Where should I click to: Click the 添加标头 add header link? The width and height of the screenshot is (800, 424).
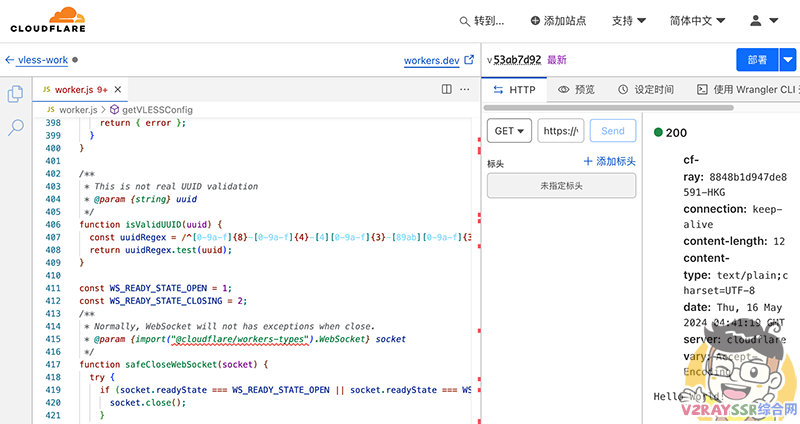coord(609,162)
